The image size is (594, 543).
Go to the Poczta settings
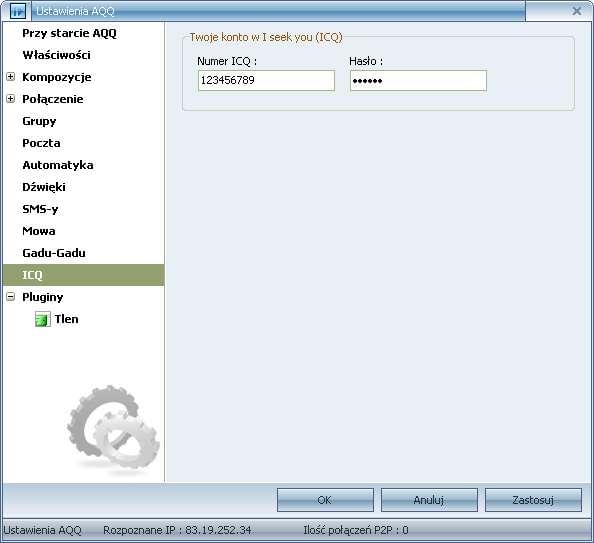click(41, 143)
